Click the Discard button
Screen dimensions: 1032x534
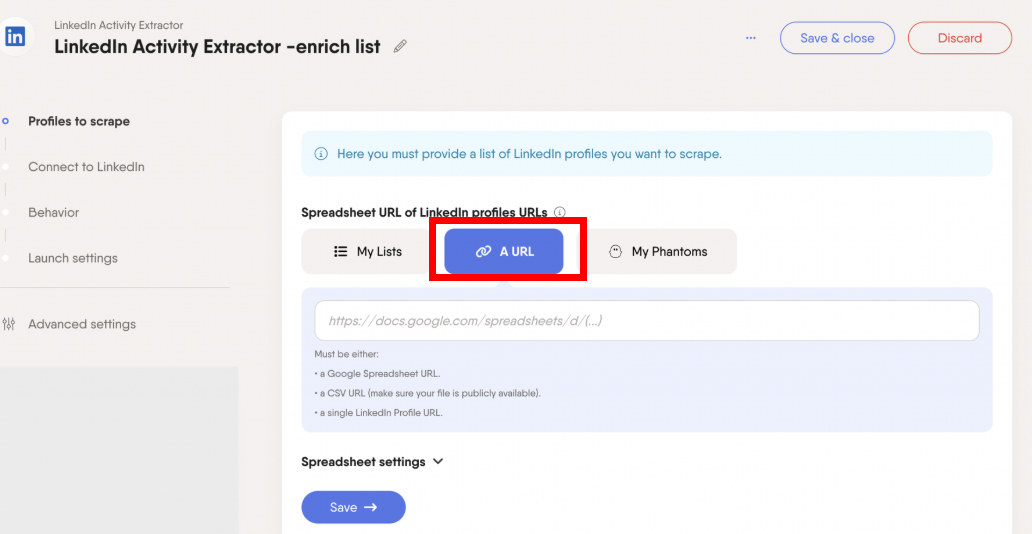(x=959, y=38)
